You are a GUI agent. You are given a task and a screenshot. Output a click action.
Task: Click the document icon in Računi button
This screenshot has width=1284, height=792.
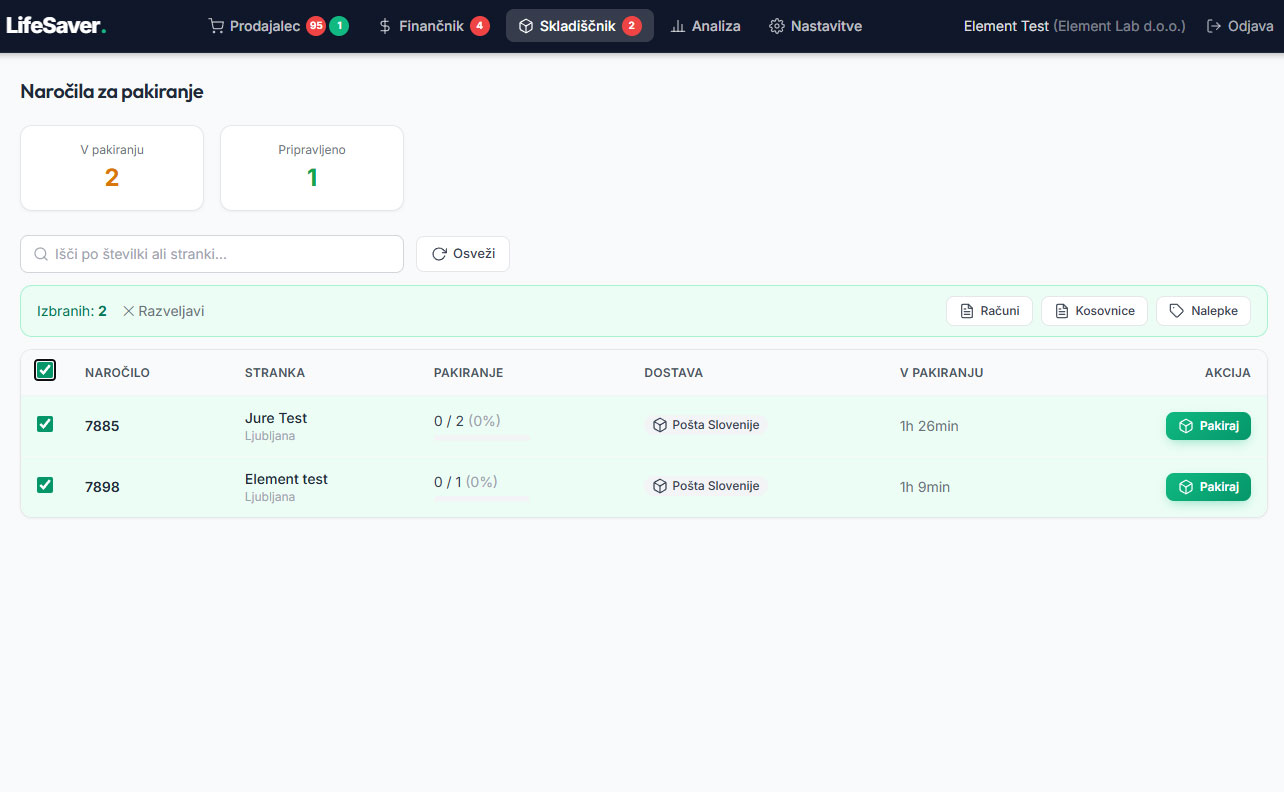point(967,311)
